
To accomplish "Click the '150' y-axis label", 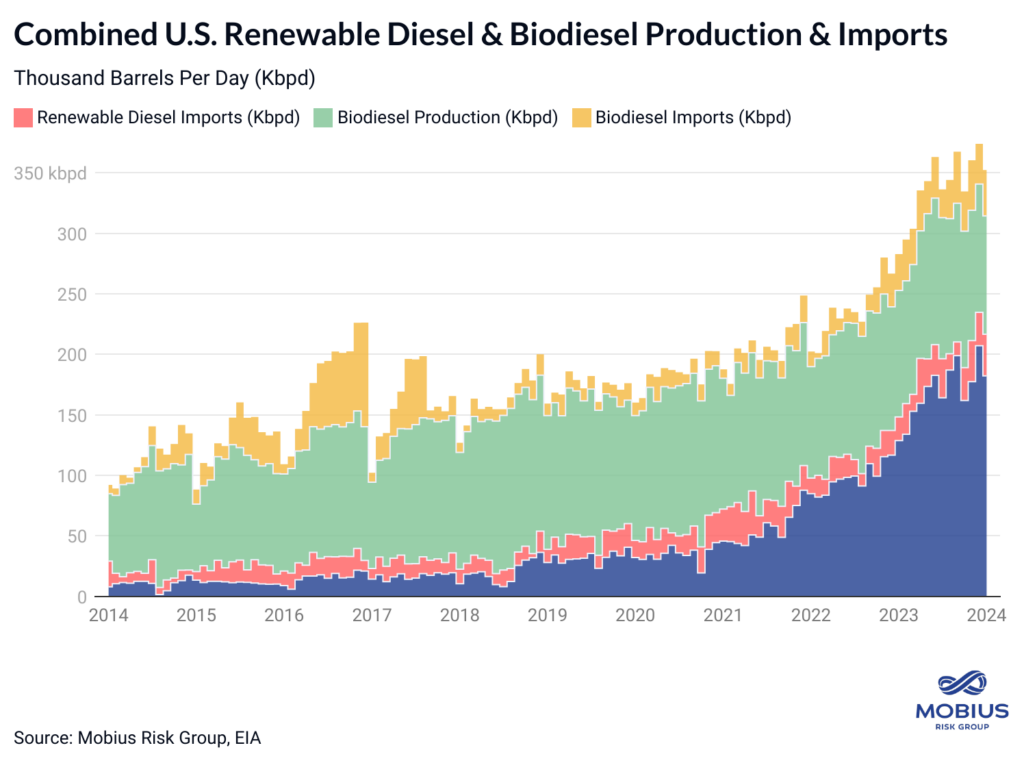I will (72, 415).
